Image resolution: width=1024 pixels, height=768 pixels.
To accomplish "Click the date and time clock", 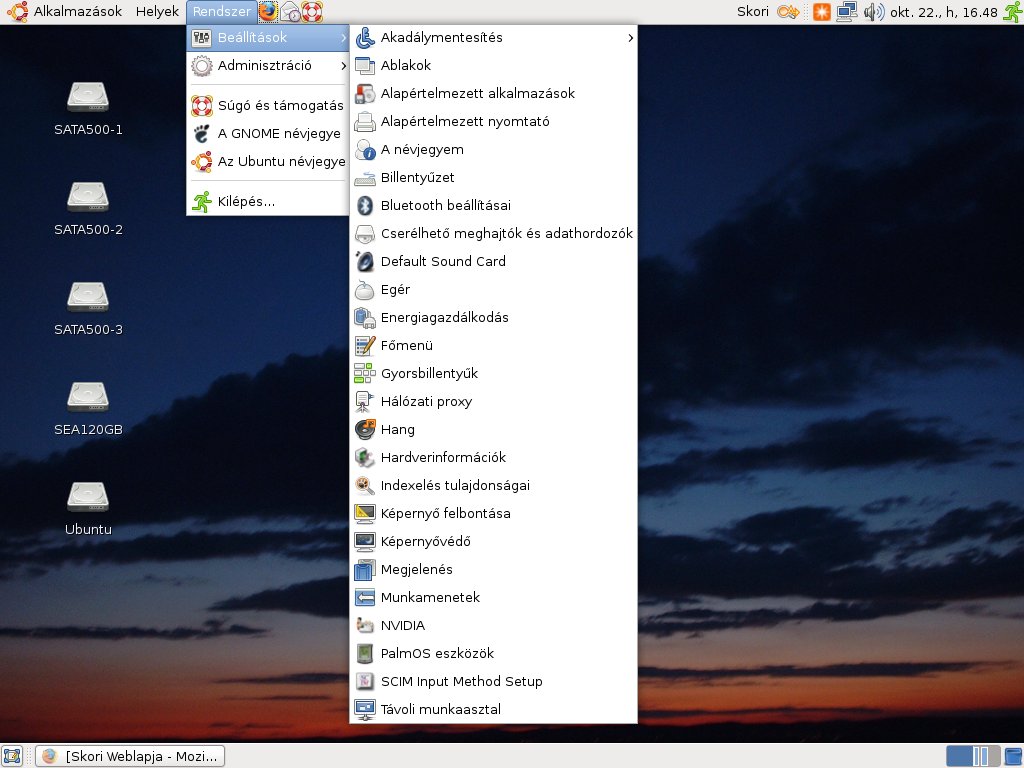I will pos(944,12).
